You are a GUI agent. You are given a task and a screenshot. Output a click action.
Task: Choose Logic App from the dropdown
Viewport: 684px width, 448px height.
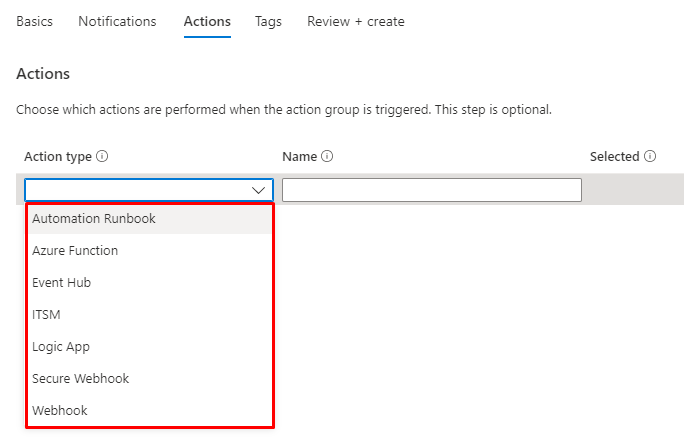click(x=61, y=347)
